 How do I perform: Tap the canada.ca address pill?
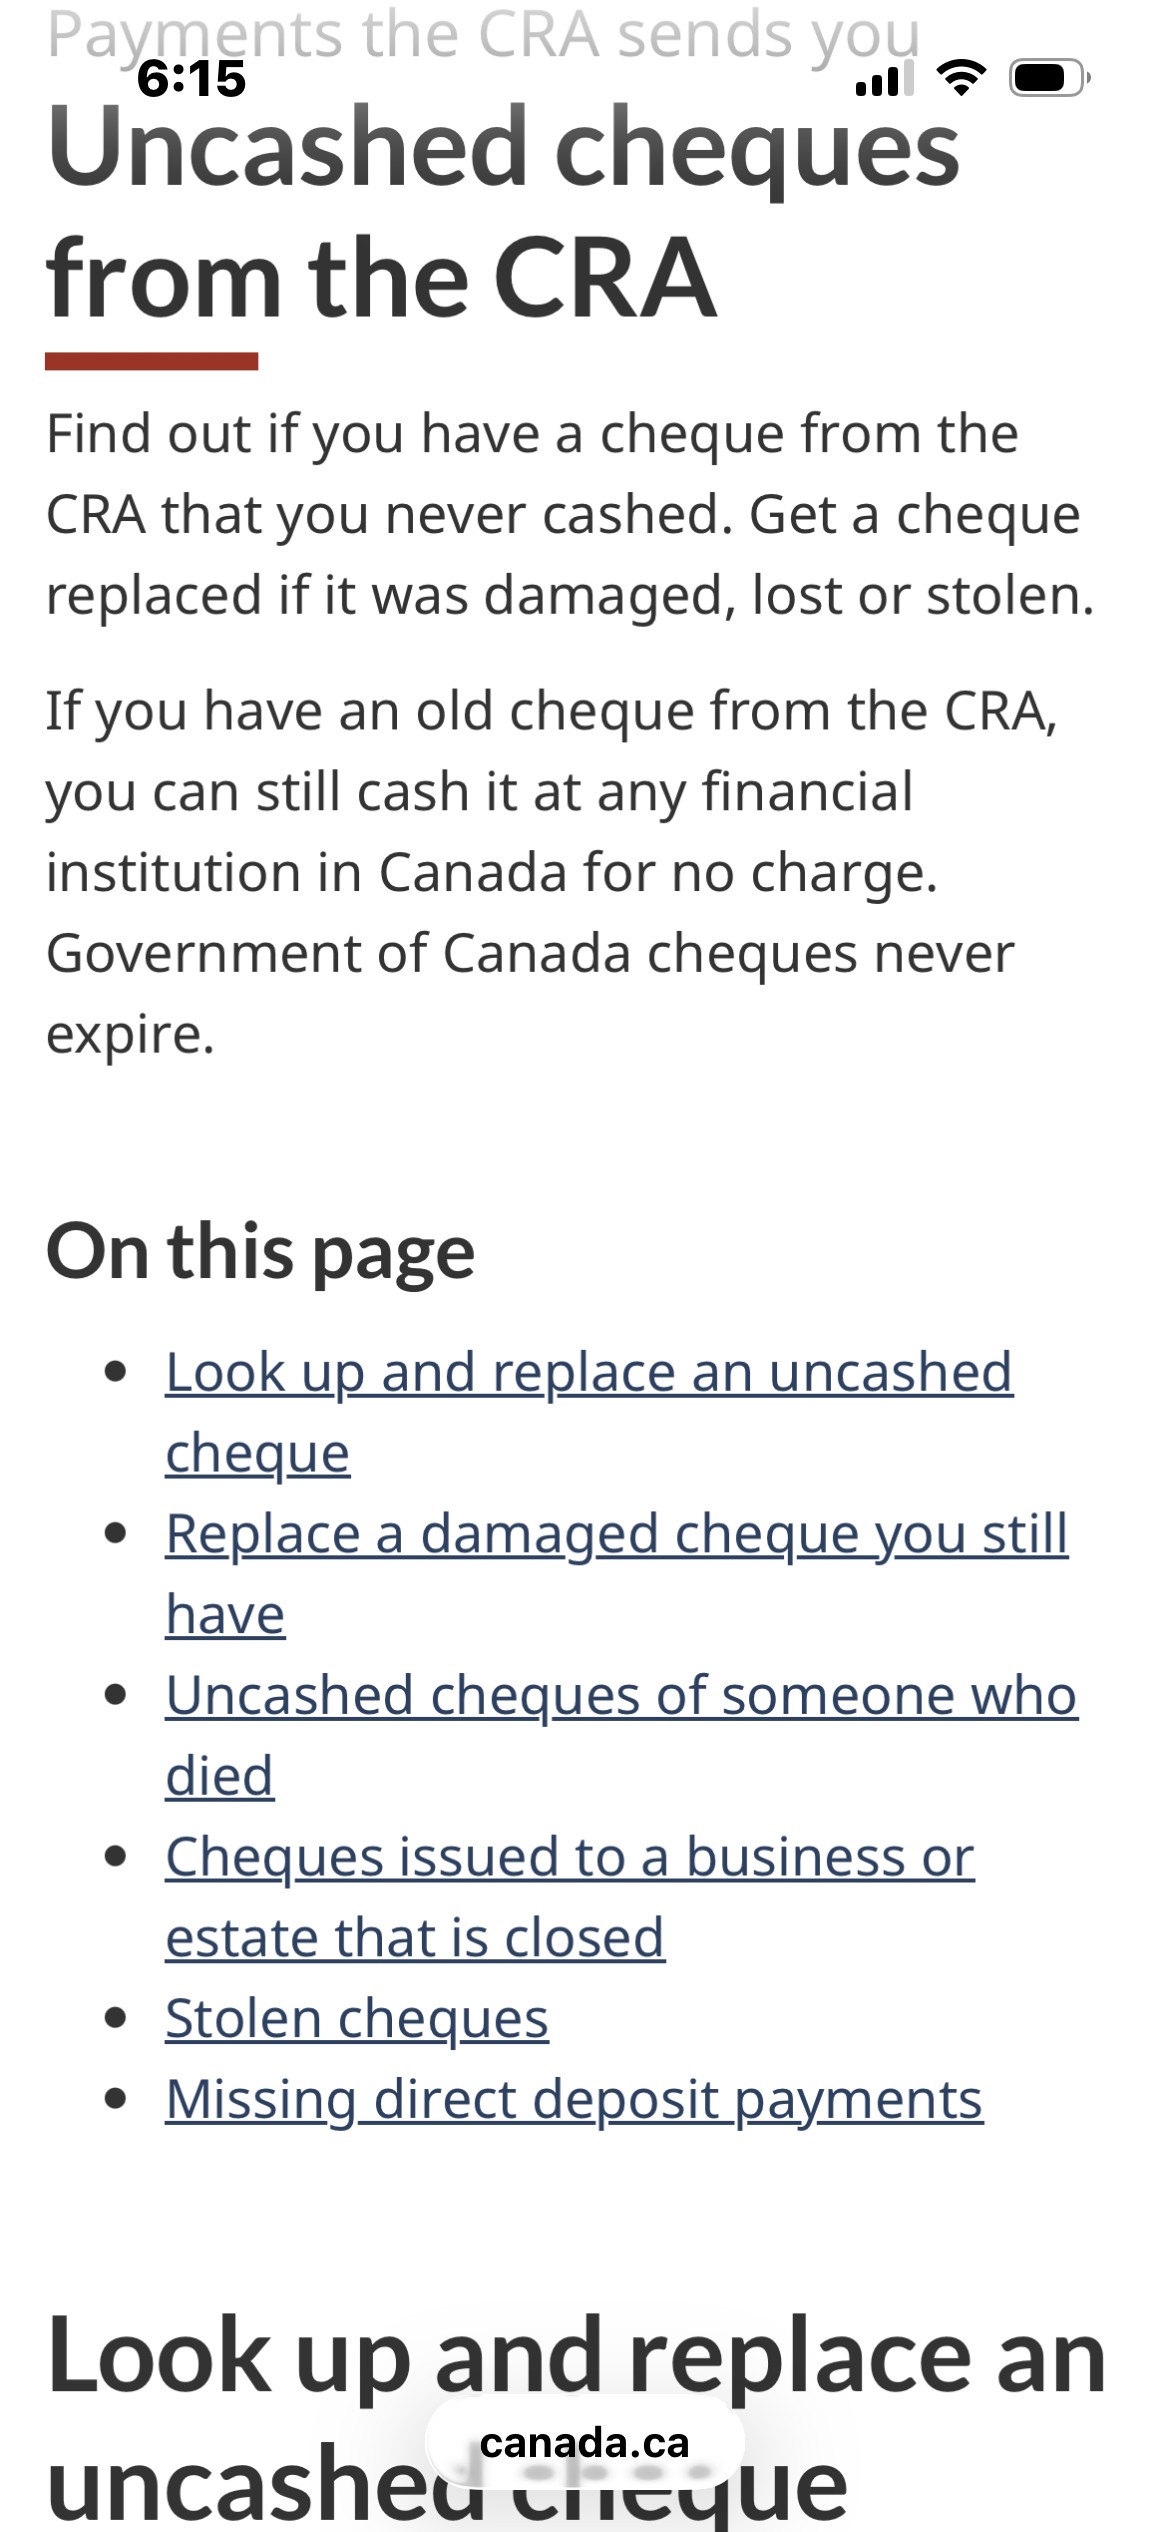(585, 2443)
